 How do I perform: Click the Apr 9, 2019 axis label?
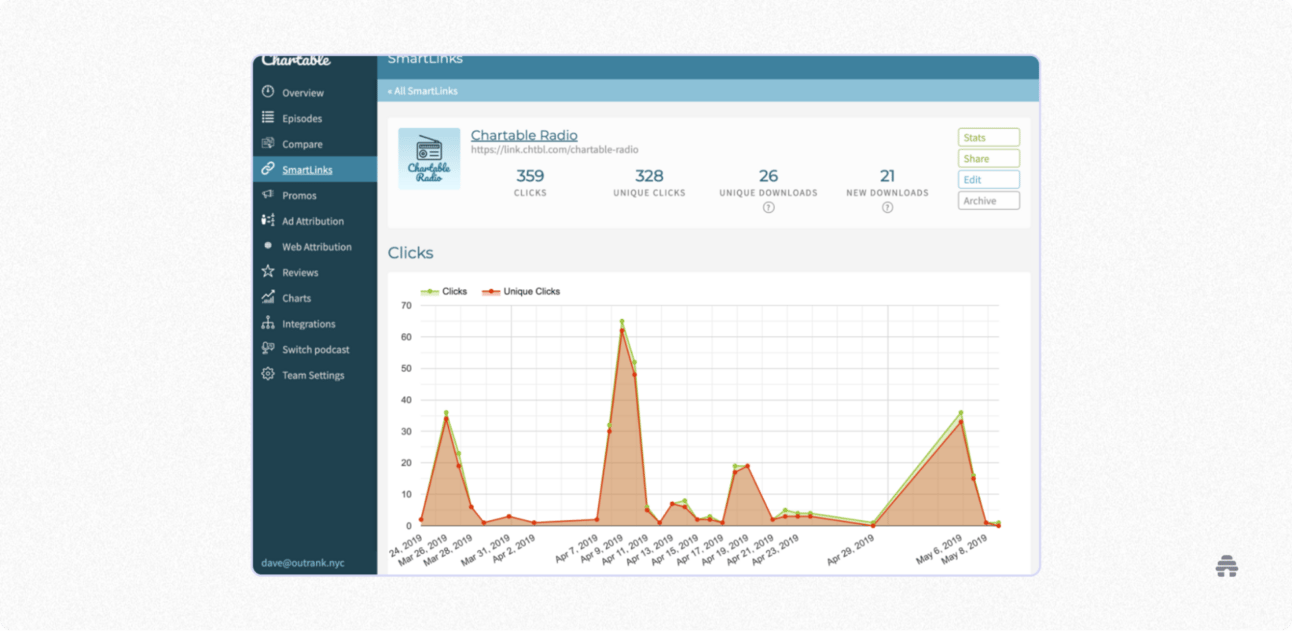tap(600, 550)
